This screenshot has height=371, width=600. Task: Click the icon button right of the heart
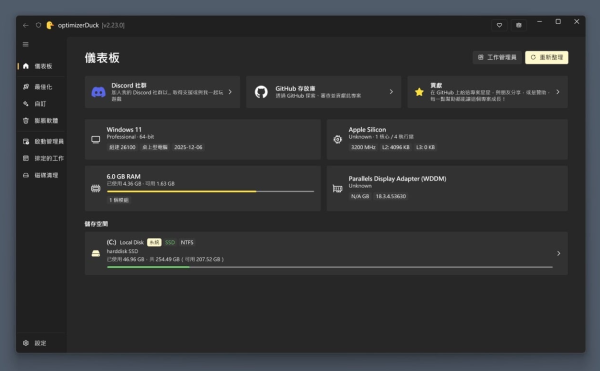pyautogui.click(x=518, y=25)
